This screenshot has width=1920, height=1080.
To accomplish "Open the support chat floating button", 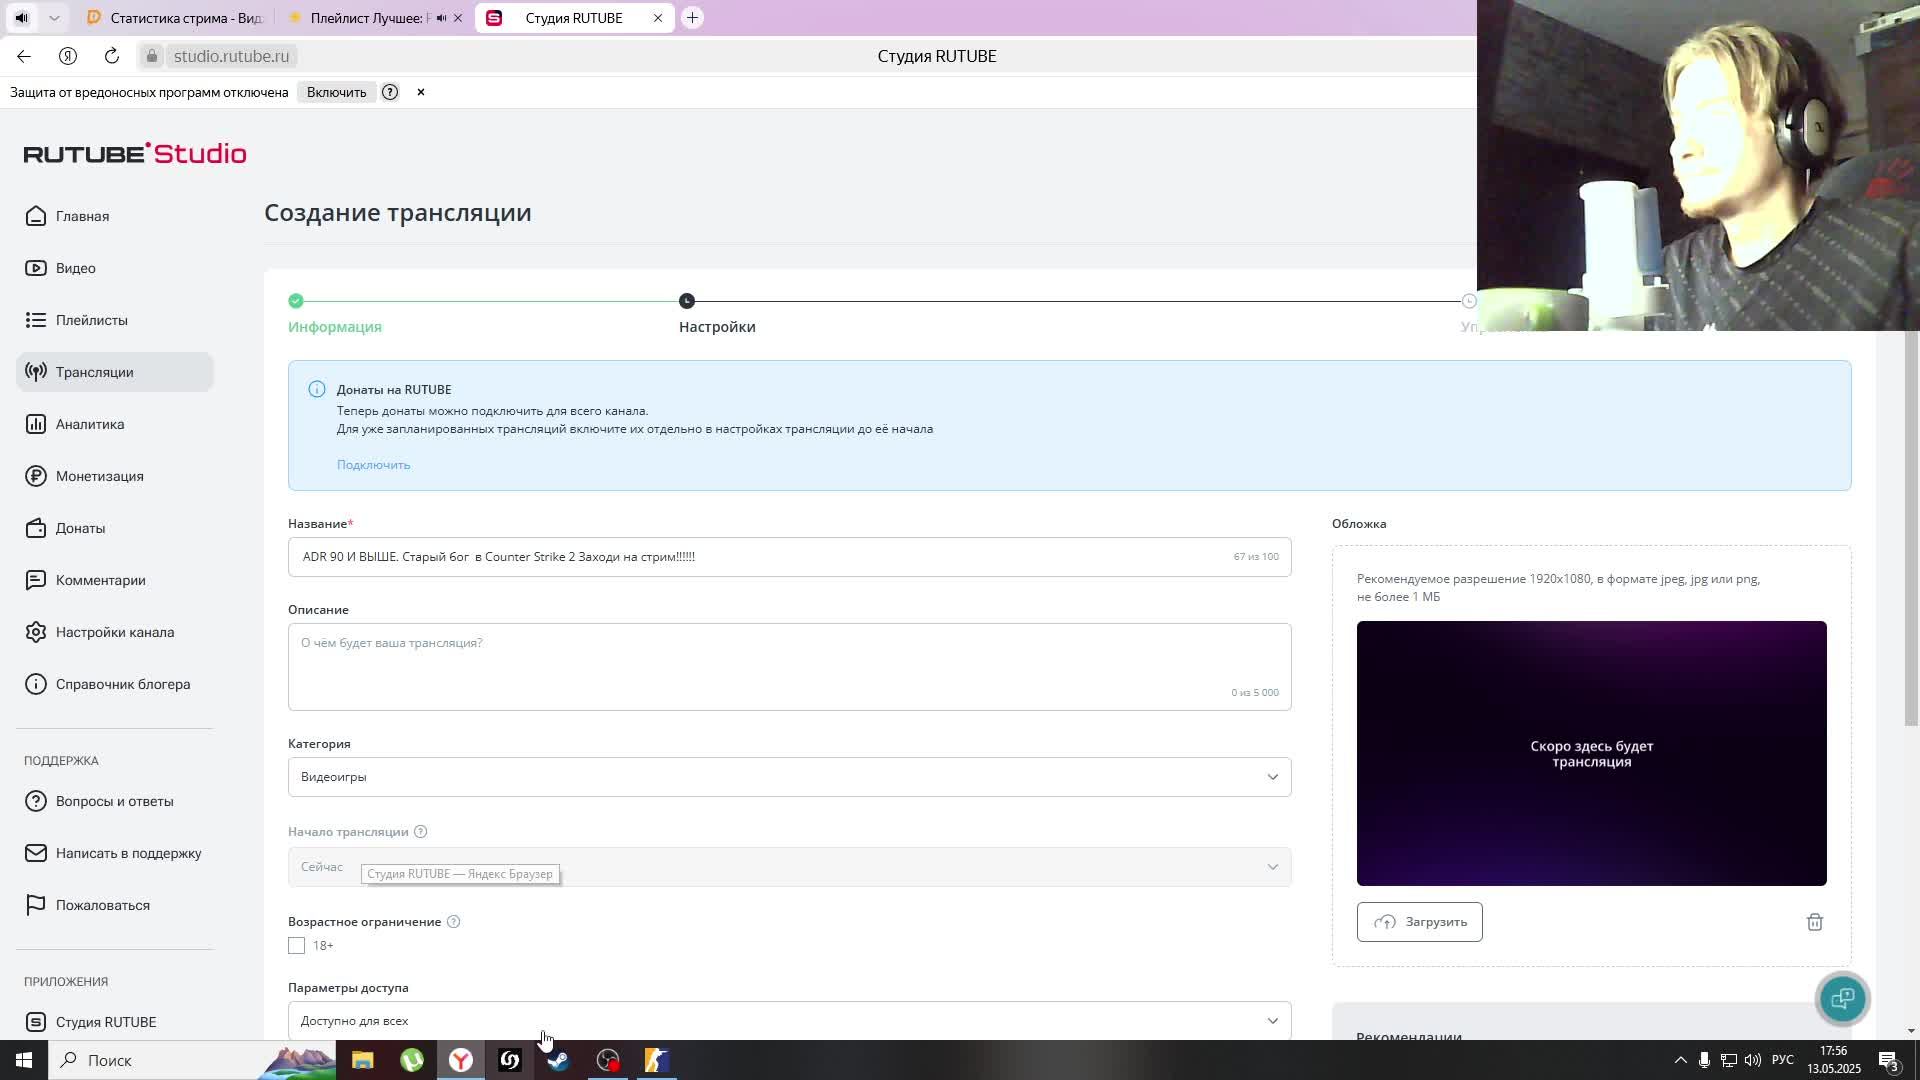I will (x=1842, y=998).
